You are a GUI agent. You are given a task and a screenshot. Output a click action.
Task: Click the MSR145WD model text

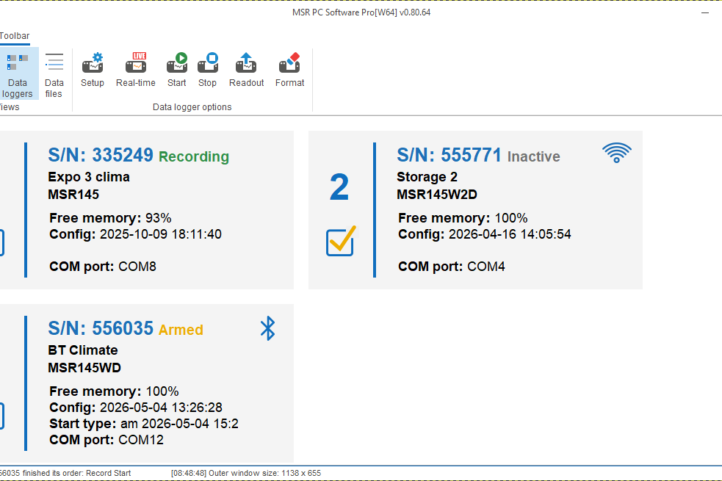[85, 368]
